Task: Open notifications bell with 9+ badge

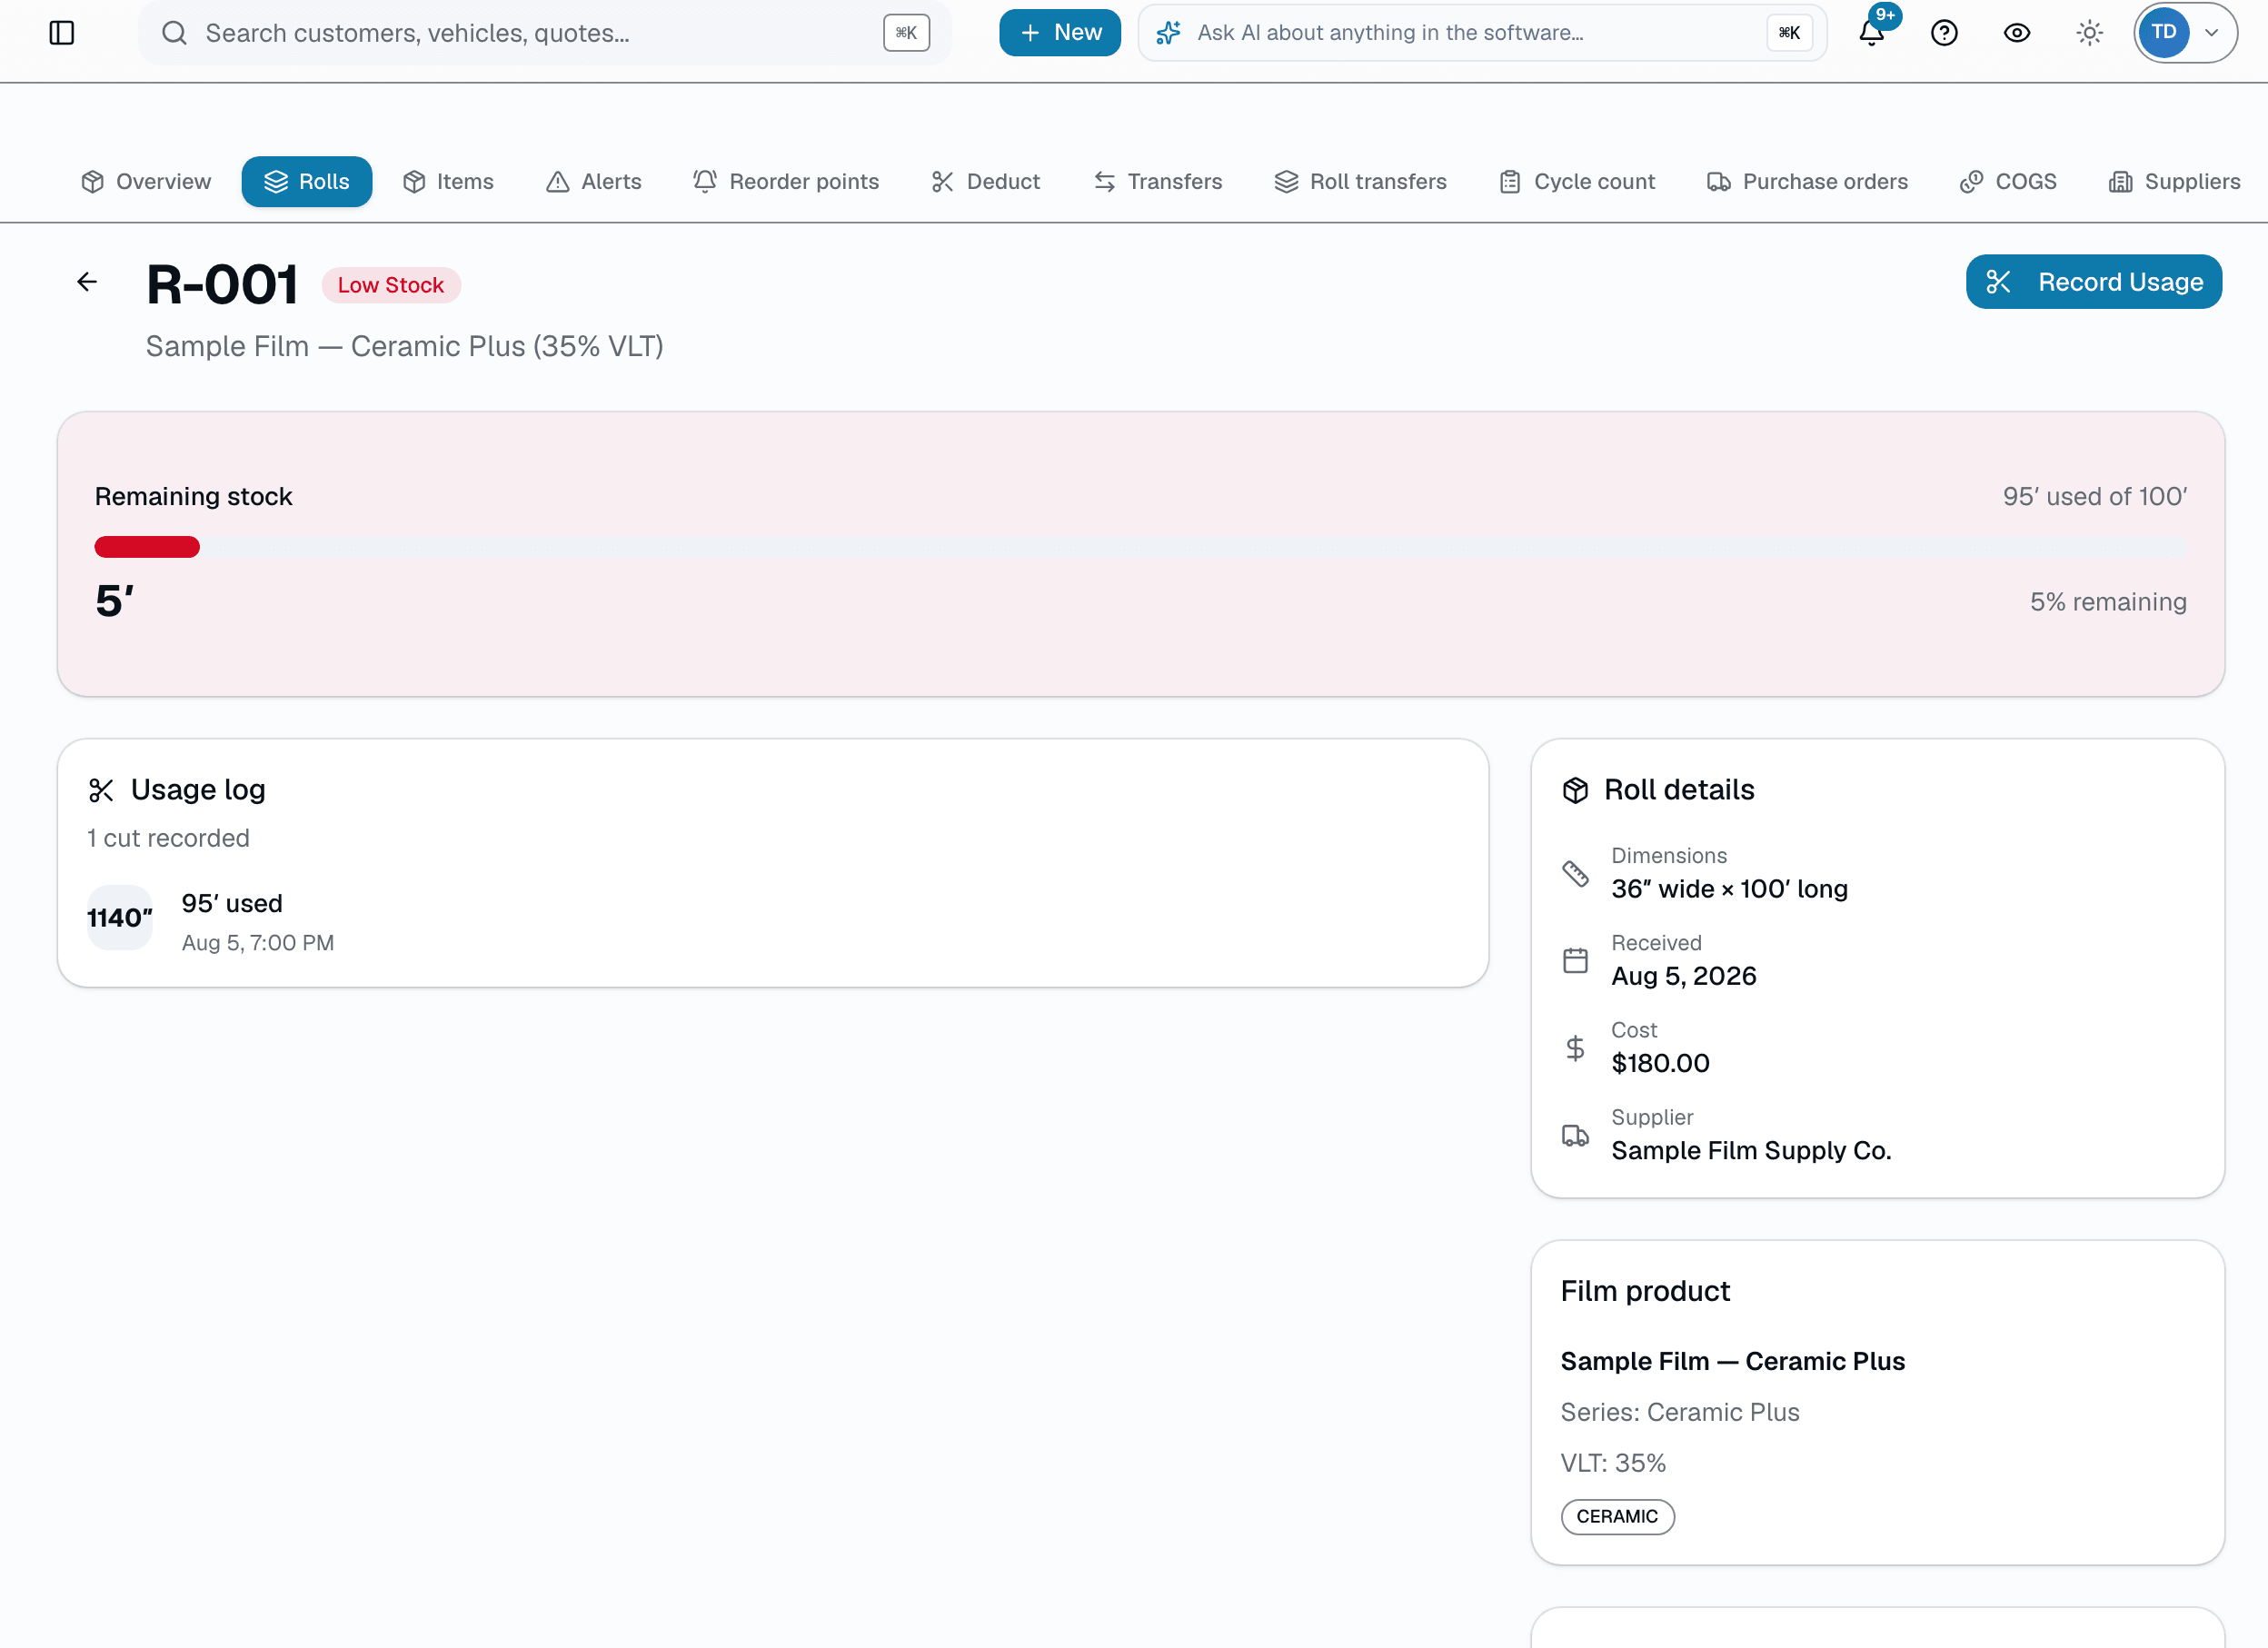Action: click(x=1872, y=33)
